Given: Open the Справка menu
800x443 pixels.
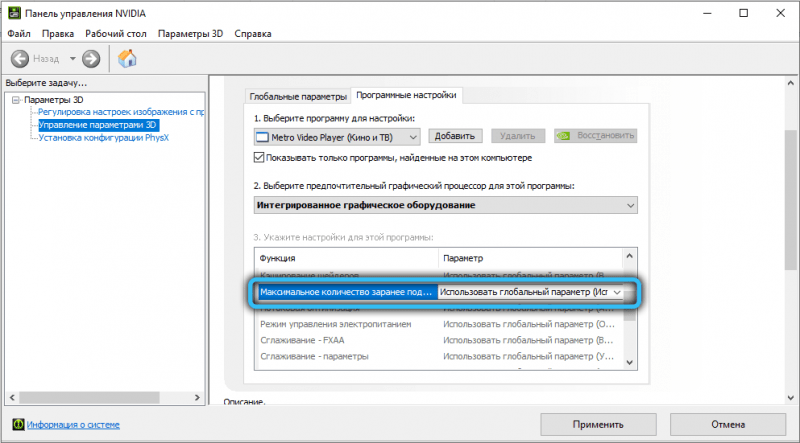Looking at the screenshot, I should (253, 34).
